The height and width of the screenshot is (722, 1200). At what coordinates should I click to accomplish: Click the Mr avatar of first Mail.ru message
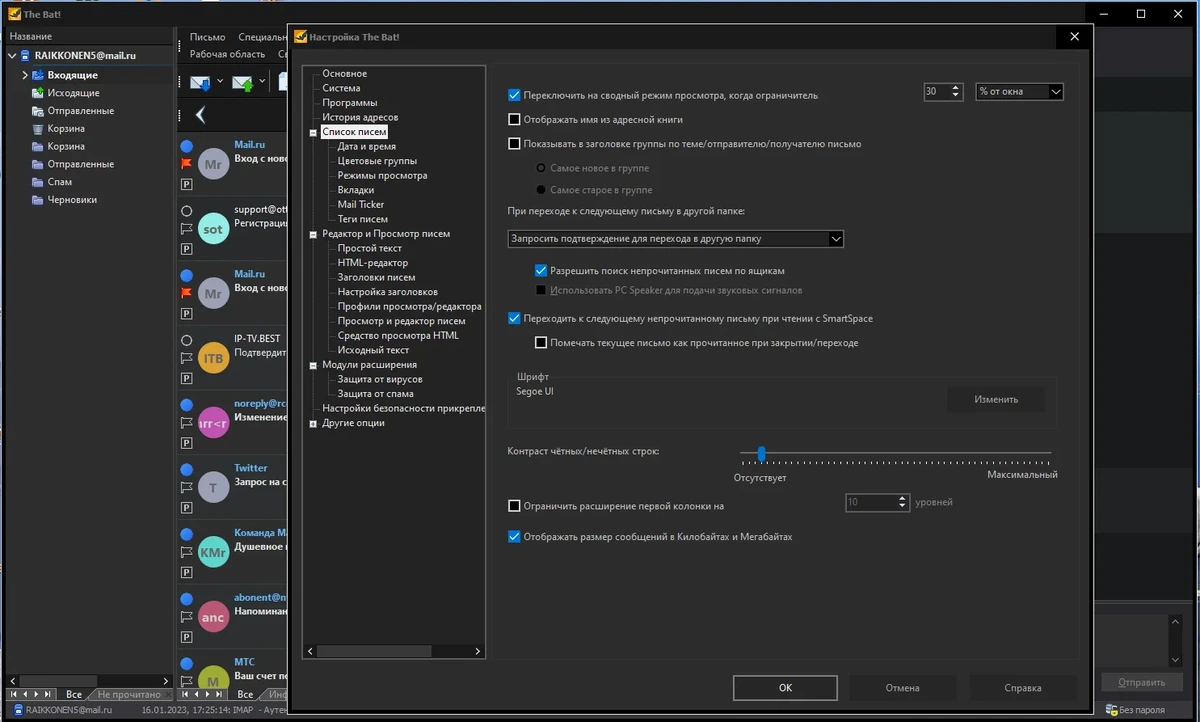[214, 164]
